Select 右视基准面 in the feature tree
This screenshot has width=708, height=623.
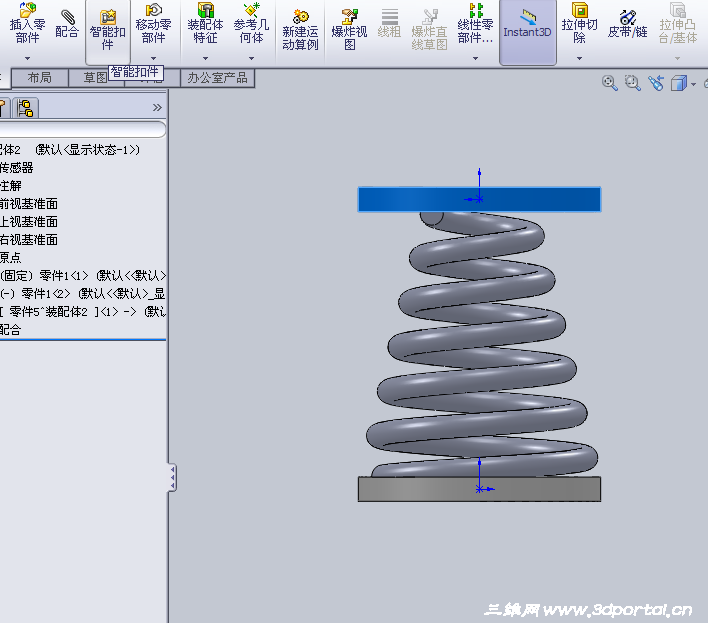pos(29,240)
